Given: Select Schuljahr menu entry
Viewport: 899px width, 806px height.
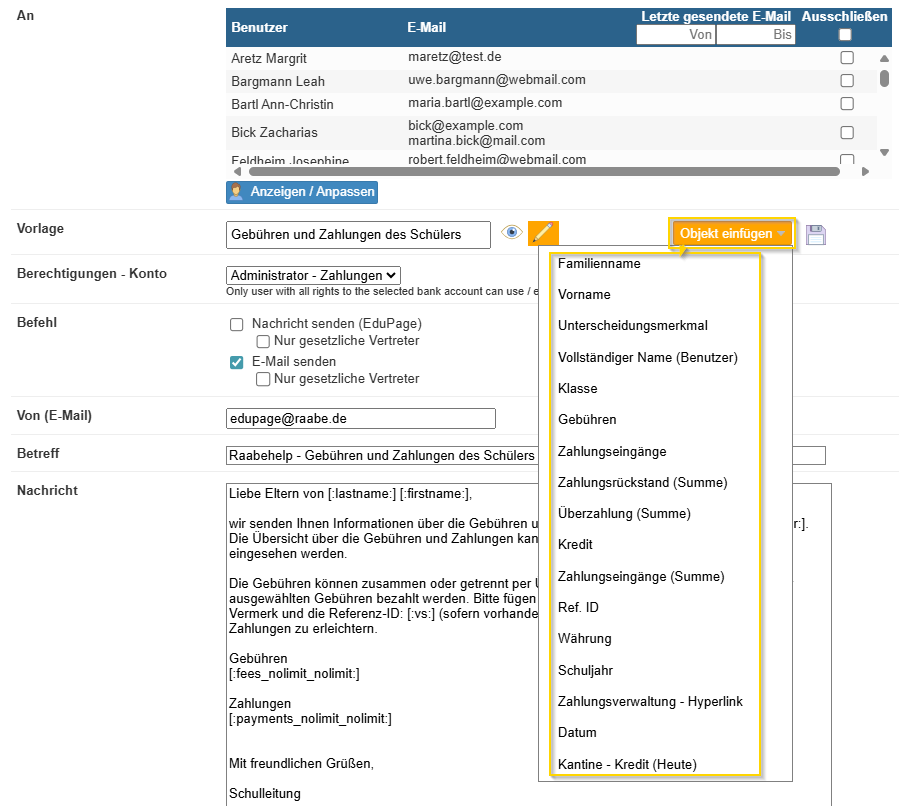Looking at the screenshot, I should point(585,671).
